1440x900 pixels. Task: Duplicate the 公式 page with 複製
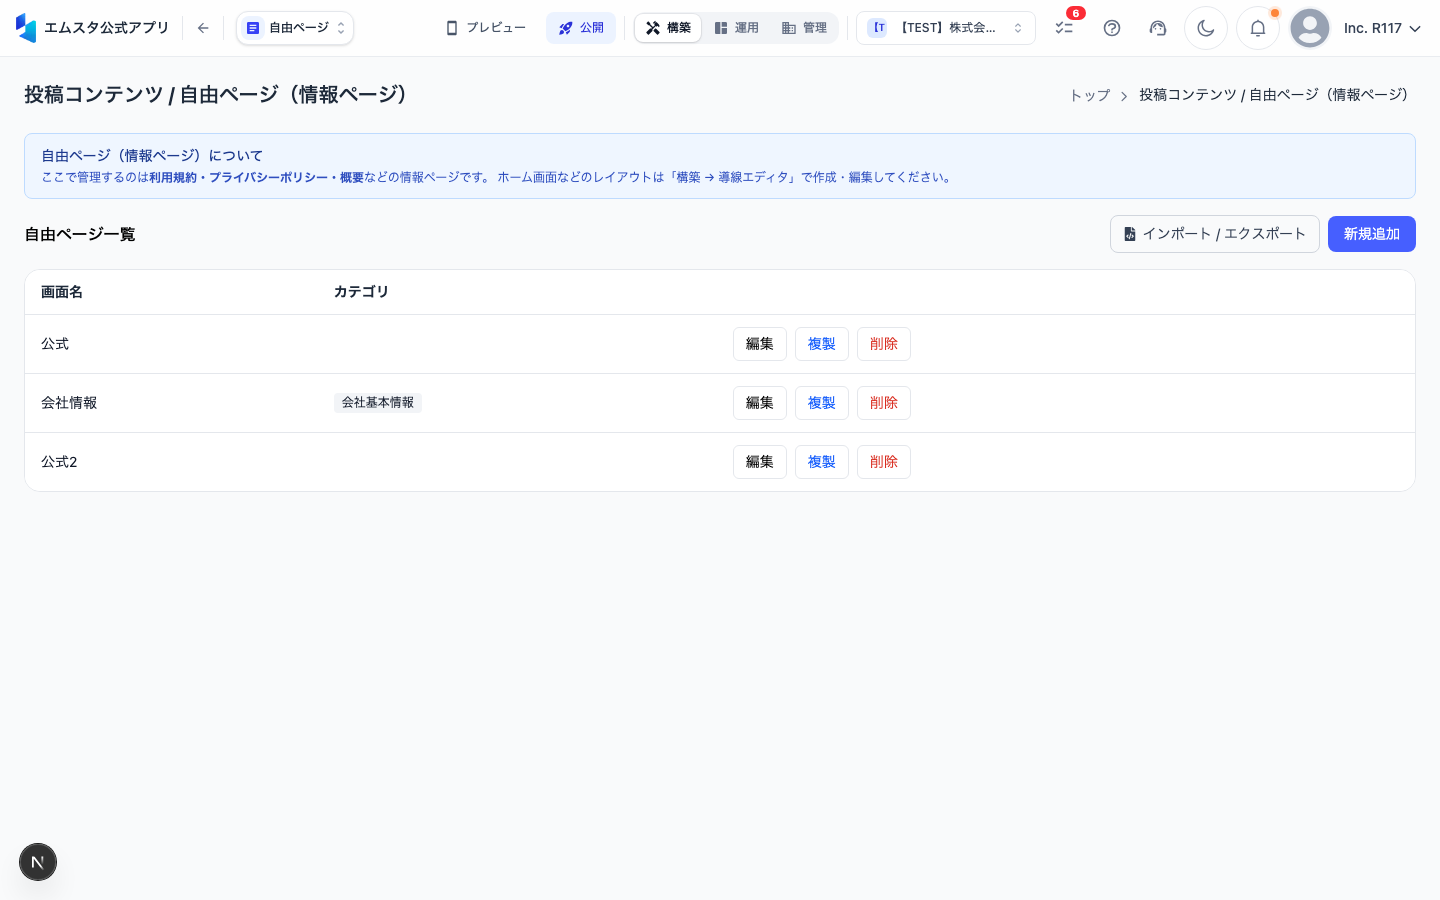(822, 344)
